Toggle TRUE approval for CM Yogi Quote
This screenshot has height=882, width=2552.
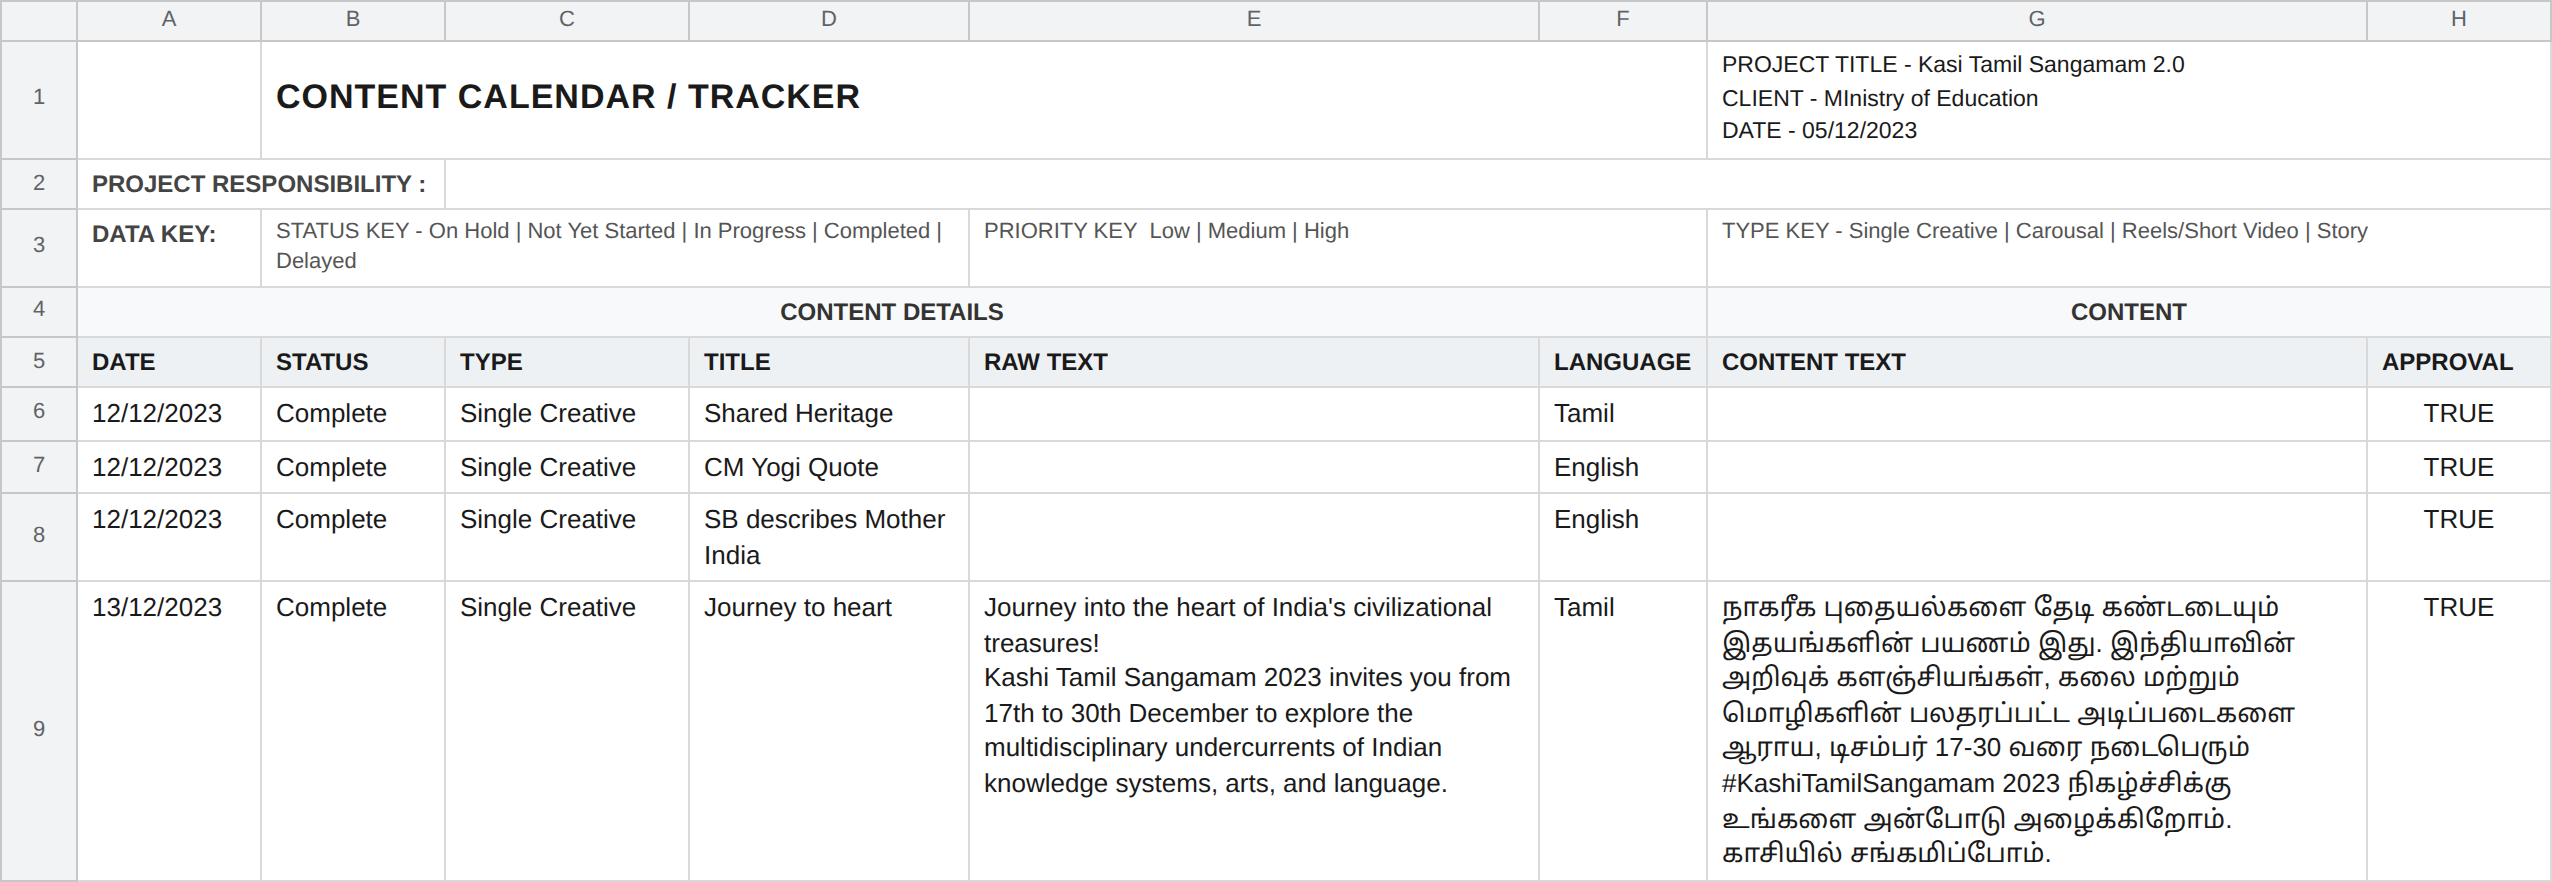pyautogui.click(x=2459, y=467)
